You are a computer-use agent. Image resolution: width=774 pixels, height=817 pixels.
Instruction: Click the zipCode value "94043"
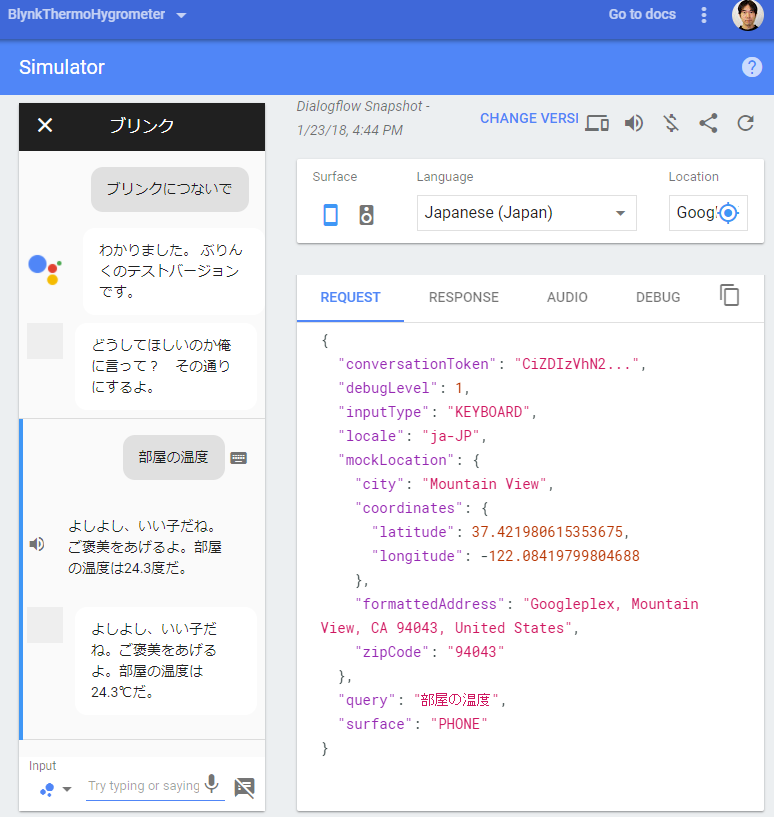(x=476, y=652)
